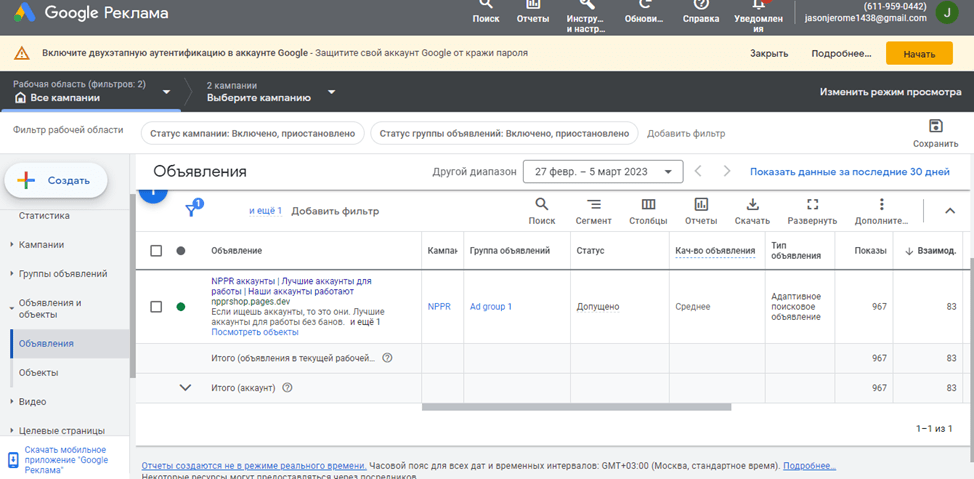Click Change view mode link
The height and width of the screenshot is (479, 974).
[x=890, y=92]
